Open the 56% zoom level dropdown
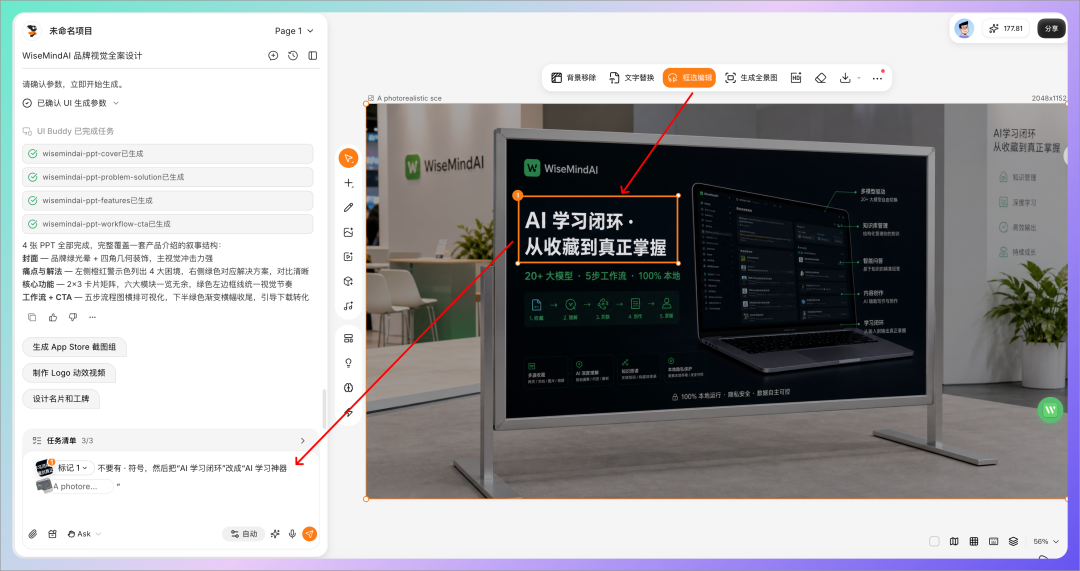 [1046, 541]
